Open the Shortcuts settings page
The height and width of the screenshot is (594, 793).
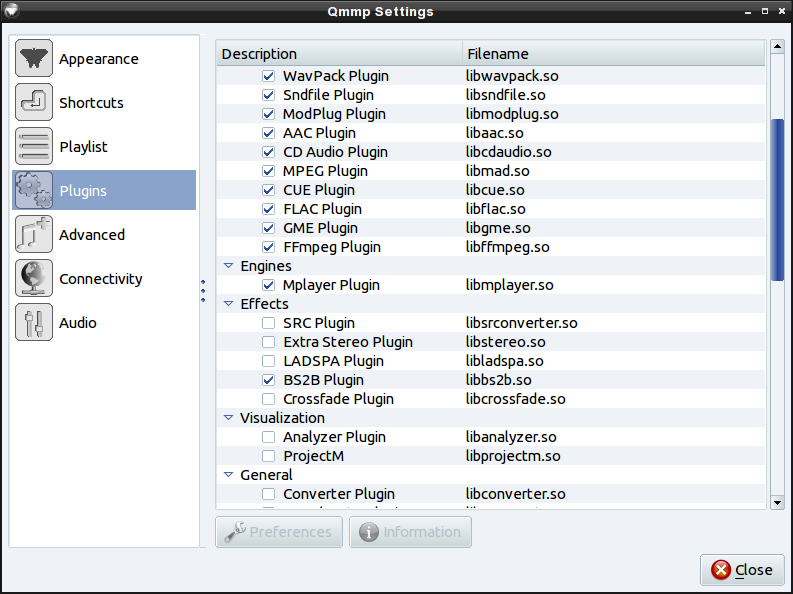coord(104,103)
